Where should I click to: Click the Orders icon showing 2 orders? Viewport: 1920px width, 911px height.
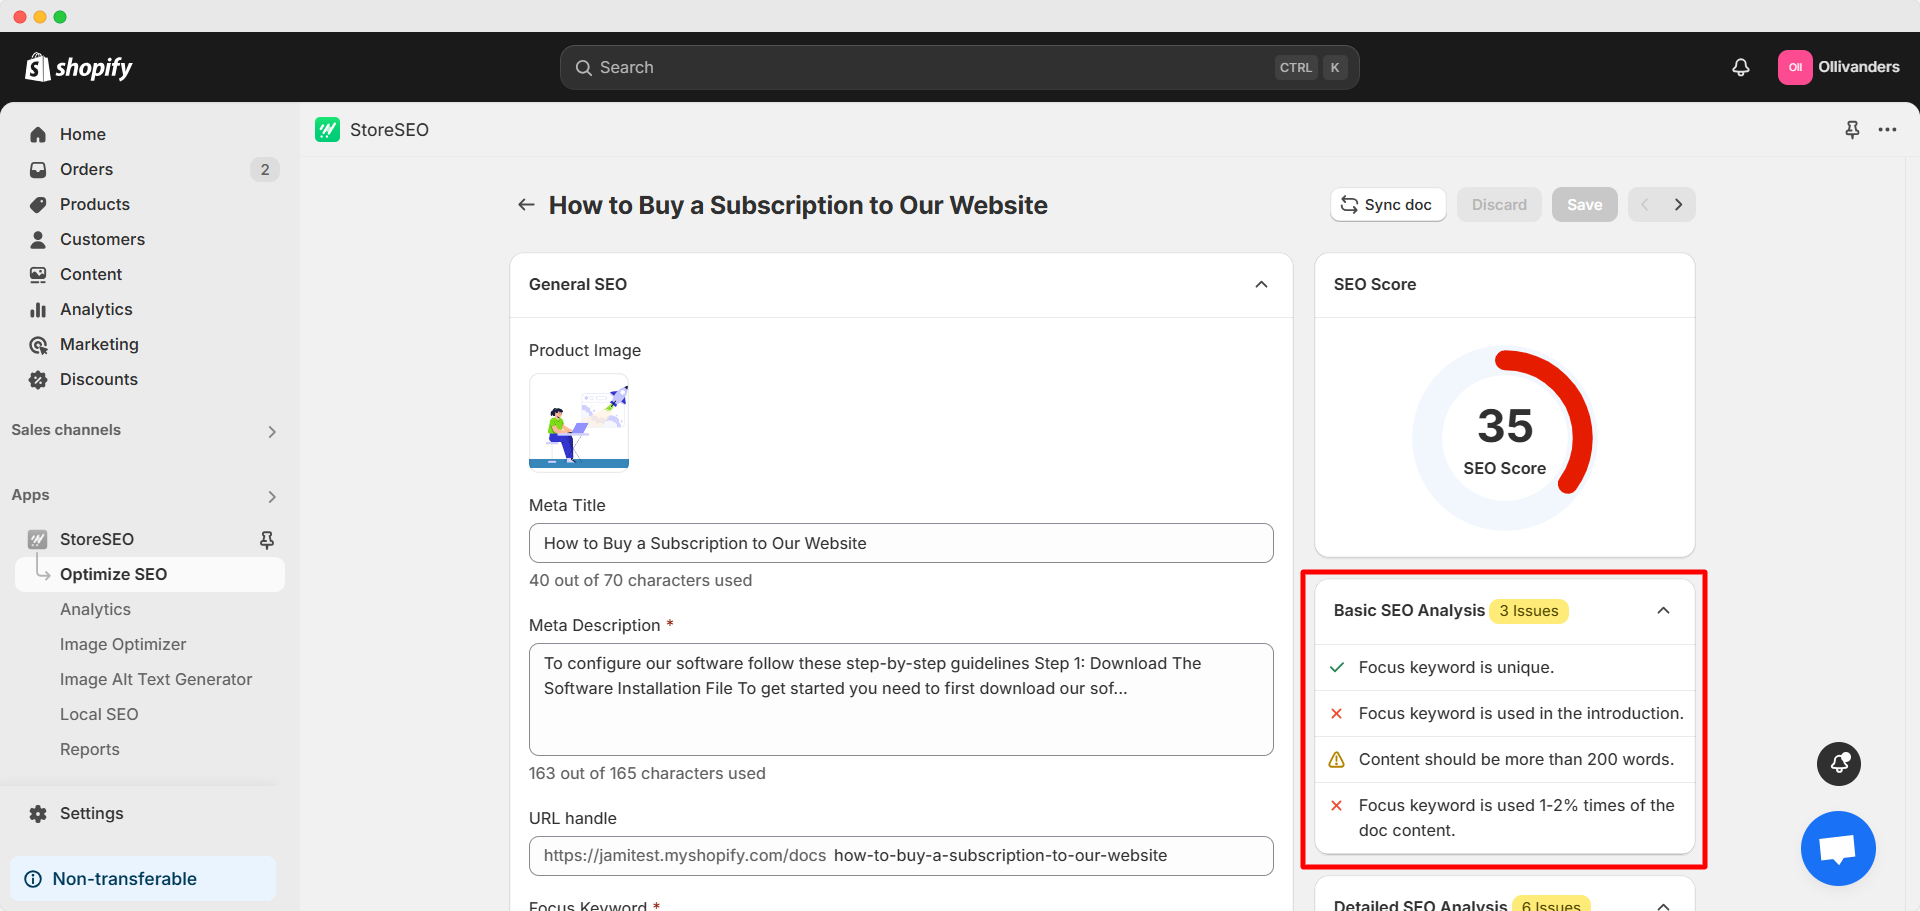(37, 169)
